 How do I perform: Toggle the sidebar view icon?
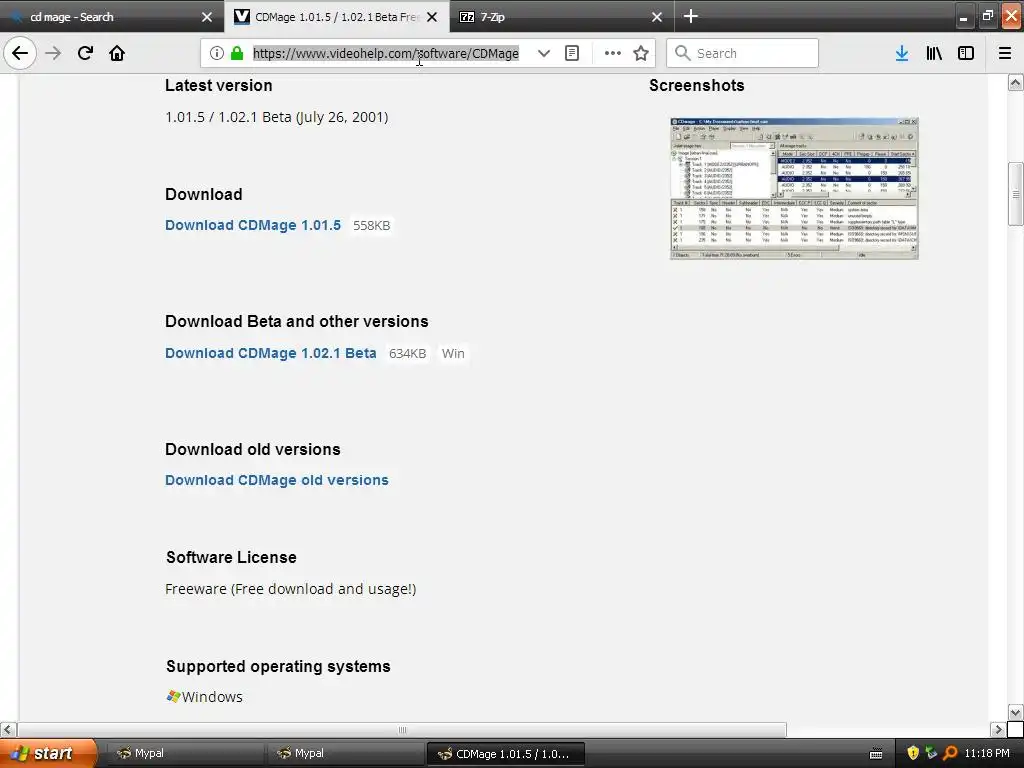click(966, 53)
